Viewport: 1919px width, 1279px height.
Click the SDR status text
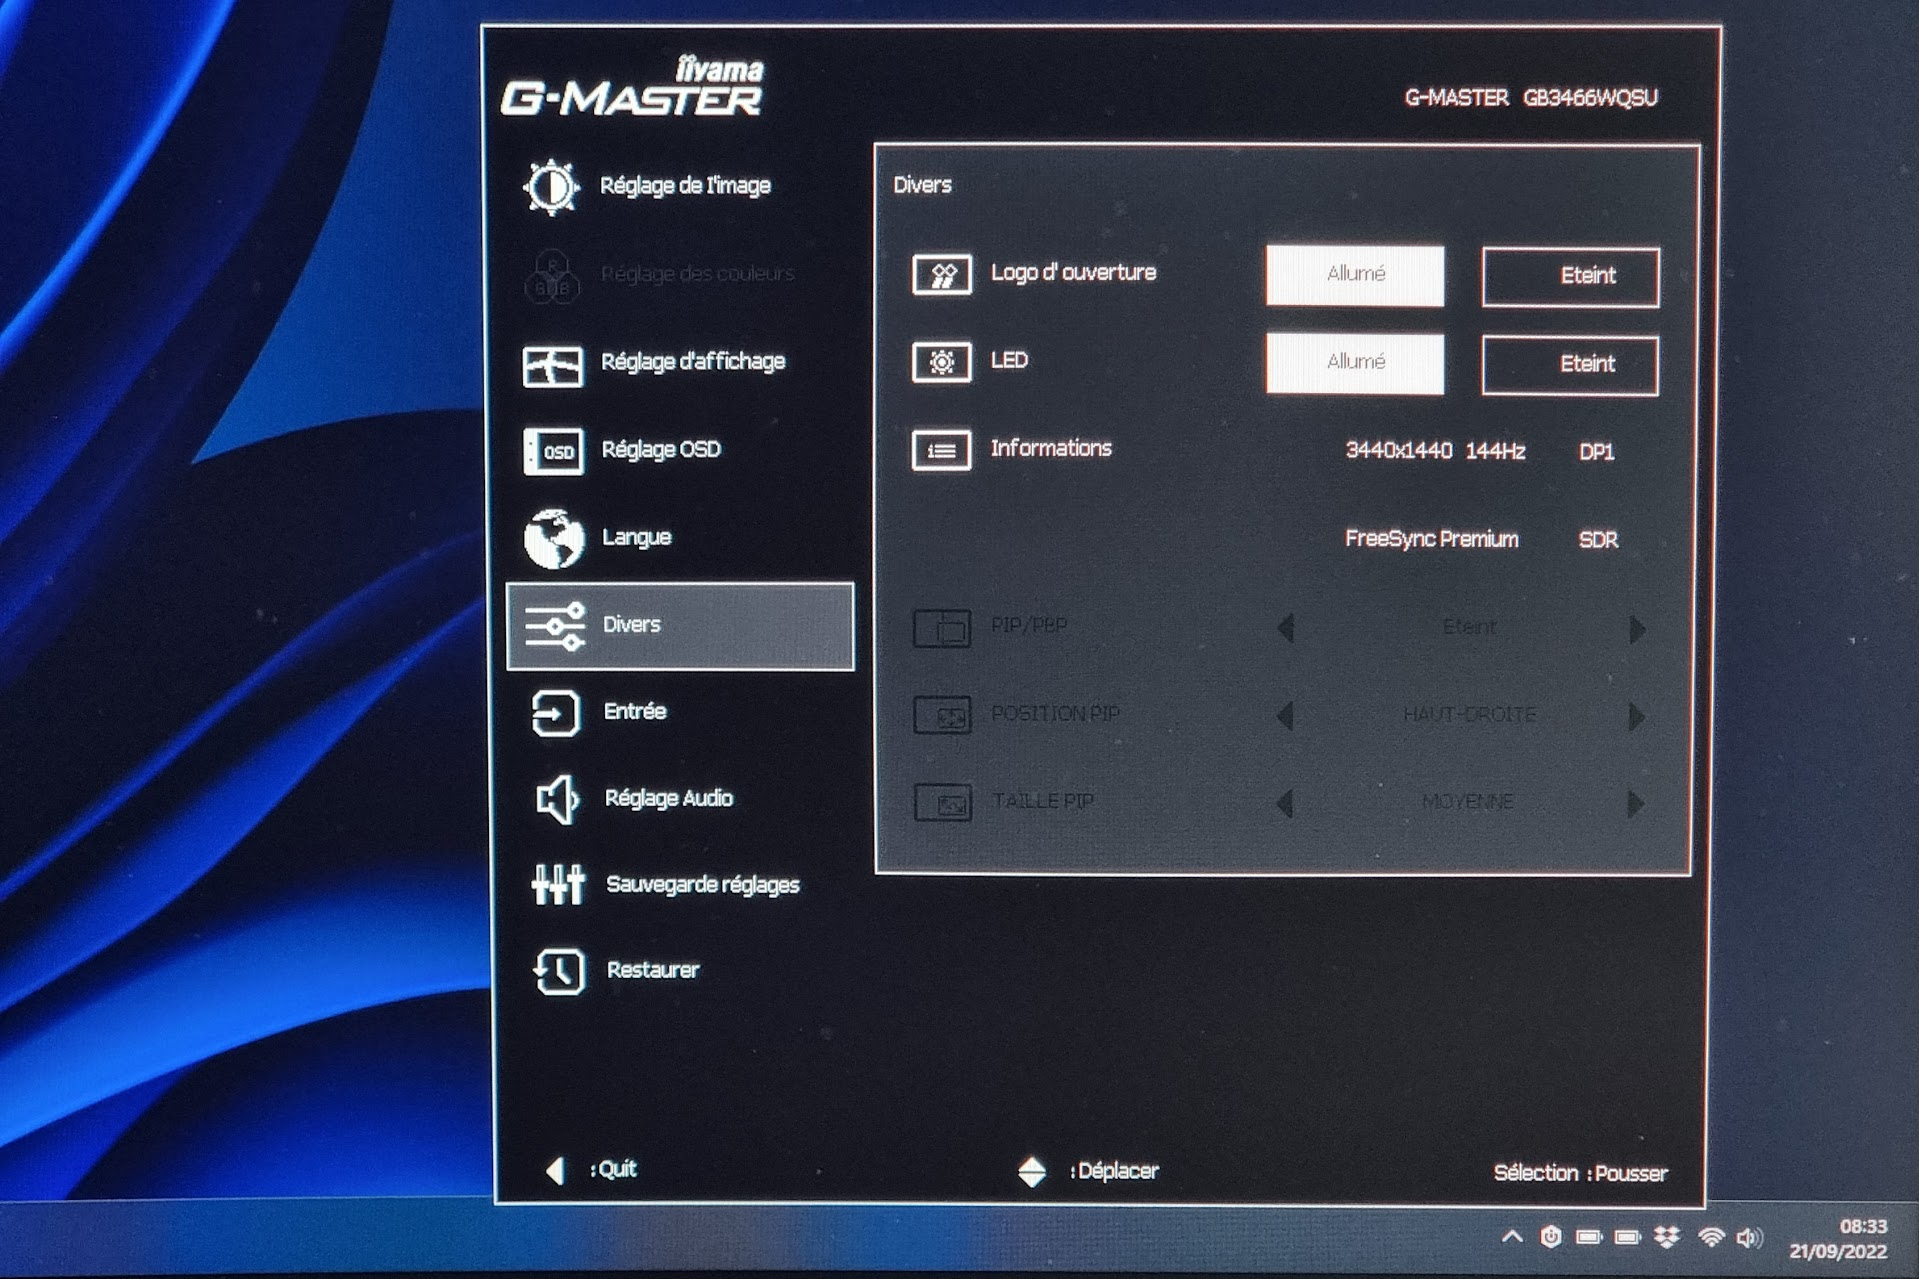coord(1598,541)
